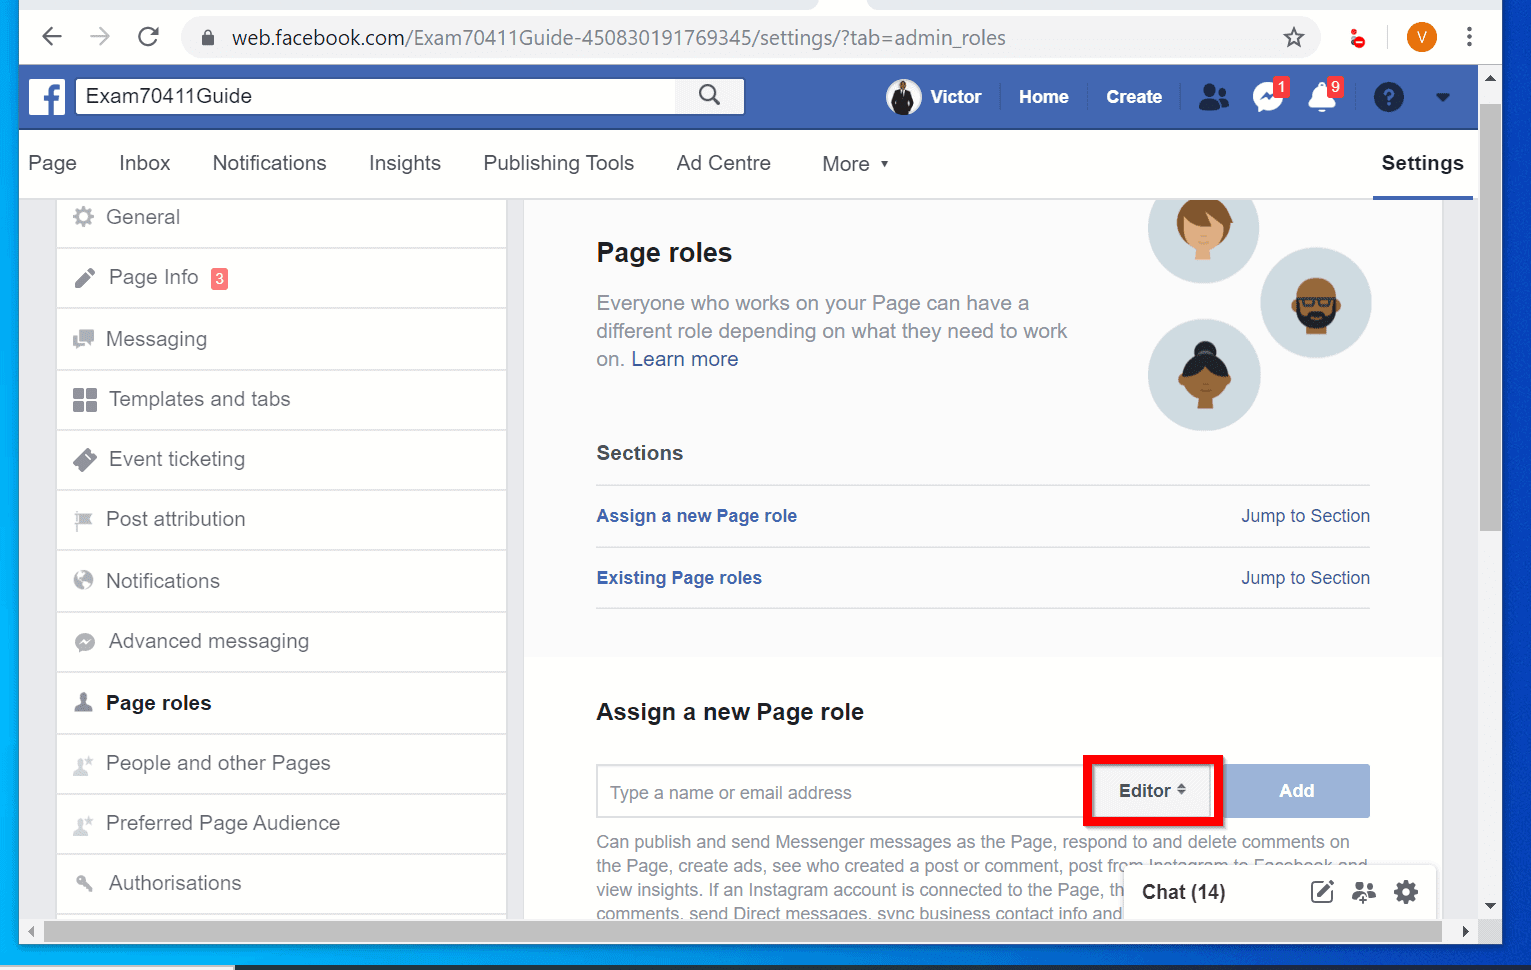Screen dimensions: 1531x970
Task: Click the Learn more link
Action: coord(684,359)
